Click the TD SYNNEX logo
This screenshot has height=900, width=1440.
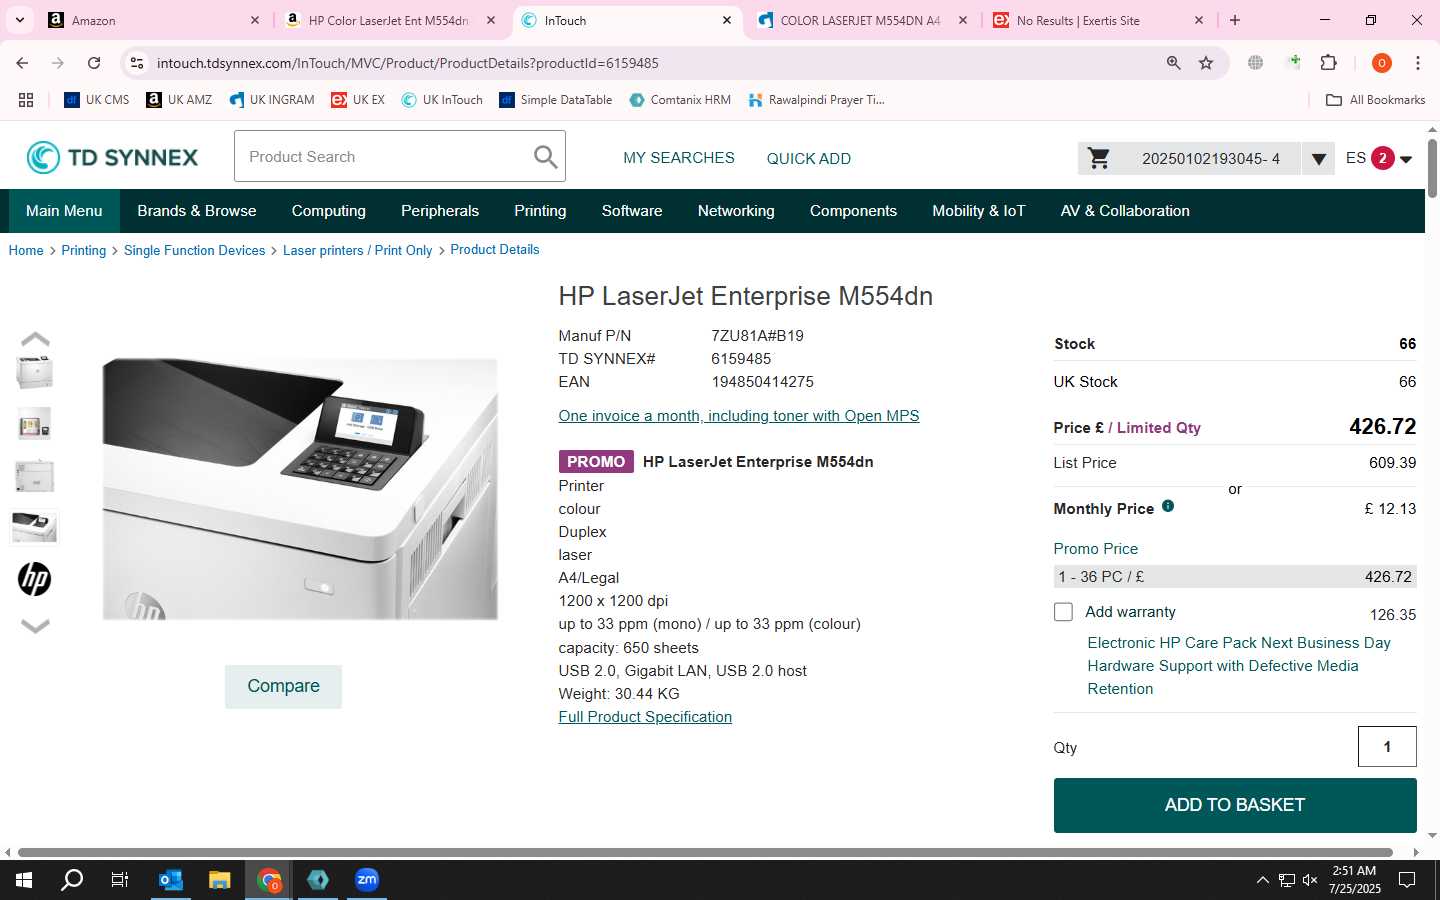[112, 157]
